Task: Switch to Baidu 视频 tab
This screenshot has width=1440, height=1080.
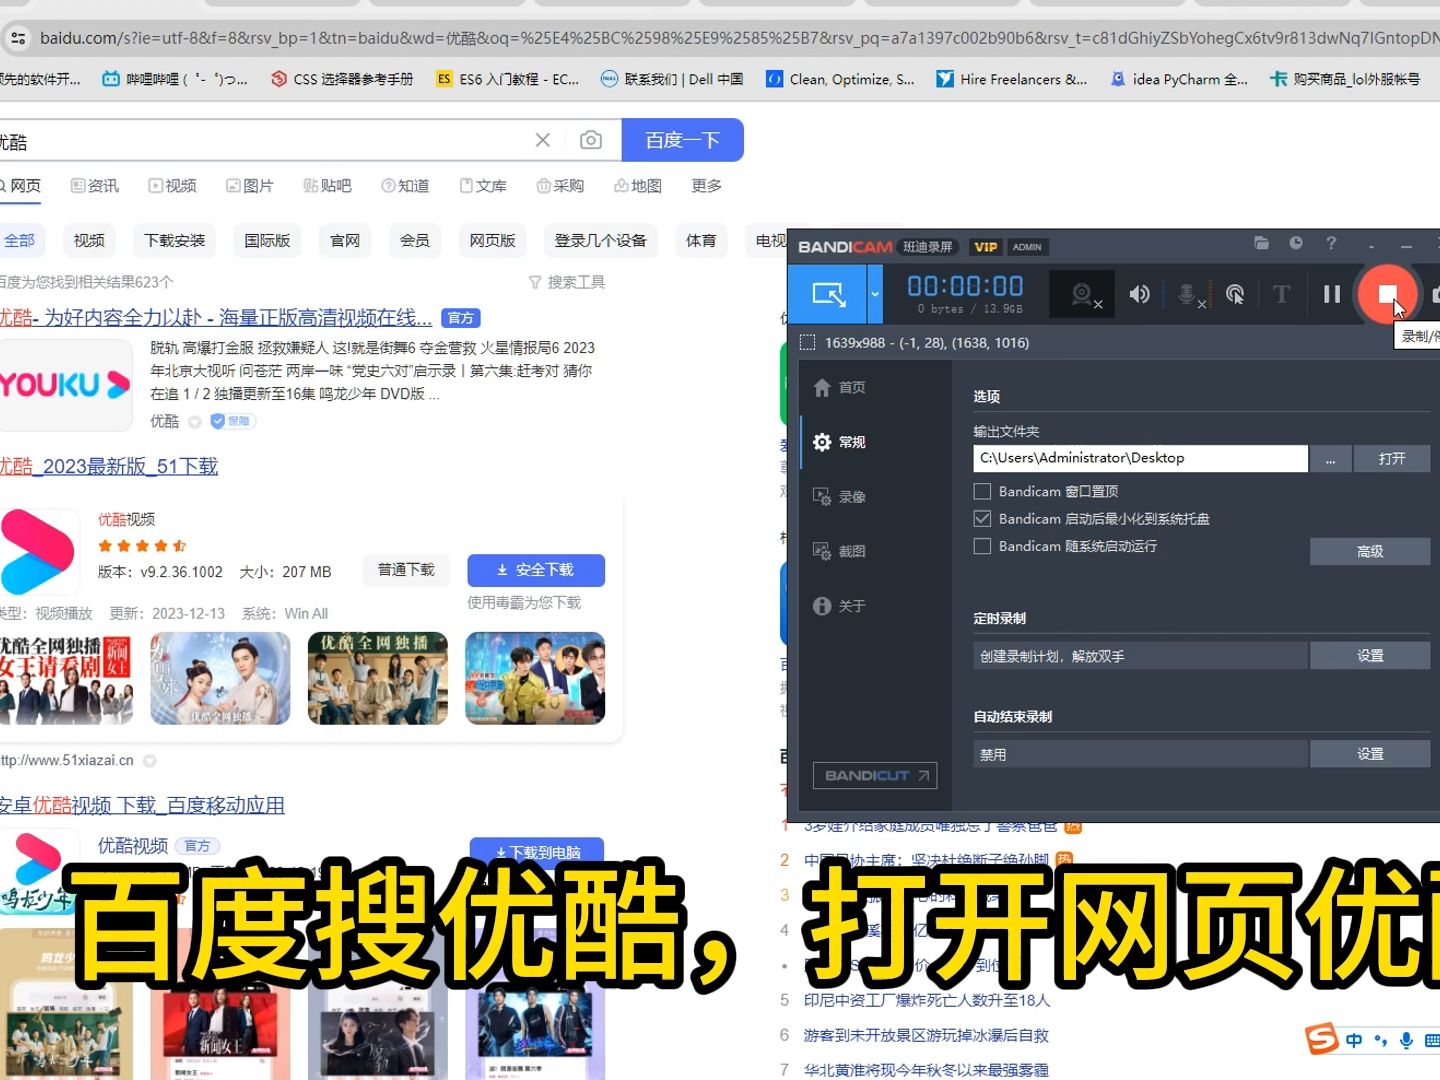Action: coord(172,186)
